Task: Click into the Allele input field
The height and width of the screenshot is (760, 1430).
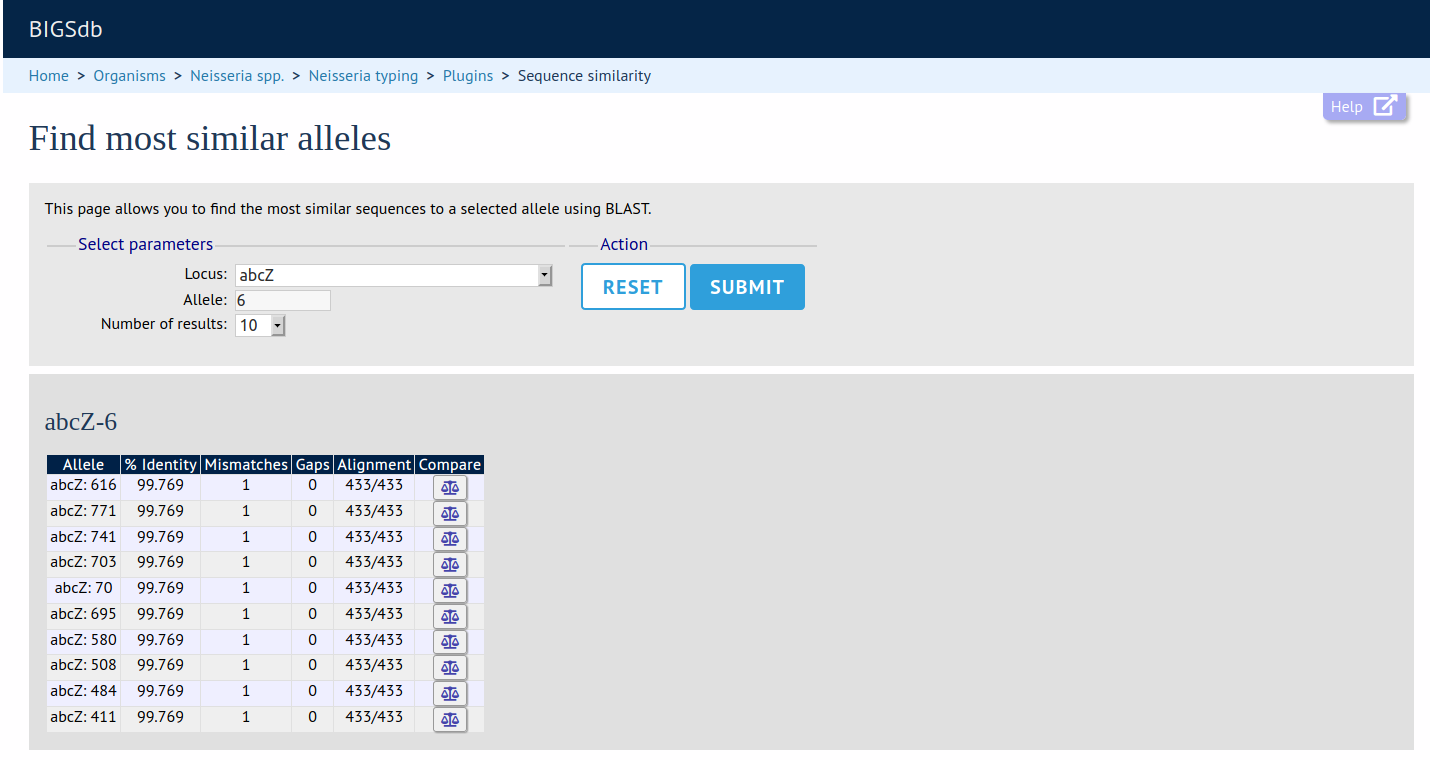Action: 283,300
